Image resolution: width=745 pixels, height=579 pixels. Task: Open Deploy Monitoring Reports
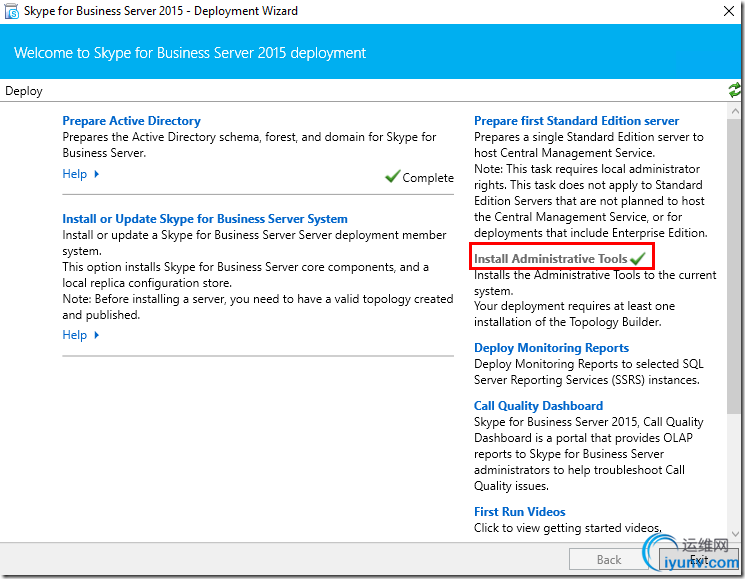[x=551, y=348]
